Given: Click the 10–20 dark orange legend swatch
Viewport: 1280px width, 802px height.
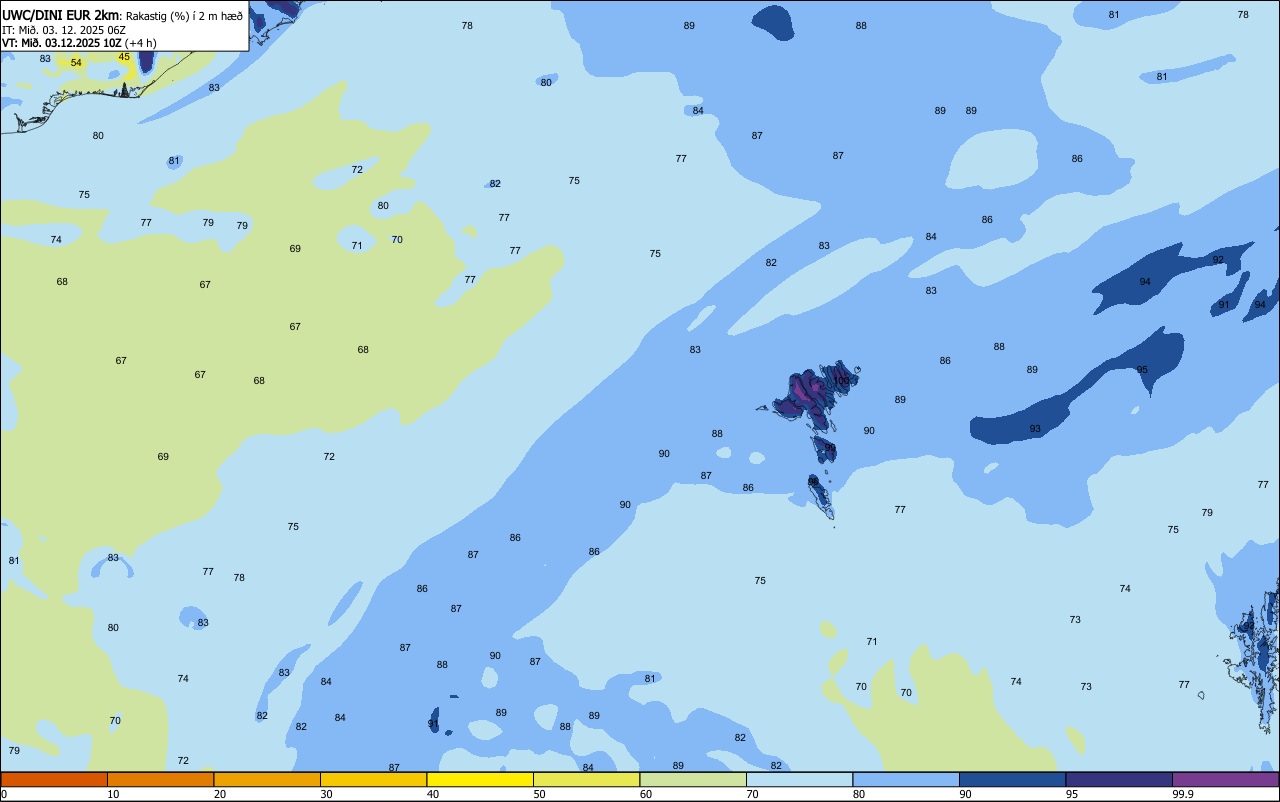Looking at the screenshot, I should tap(160, 779).
